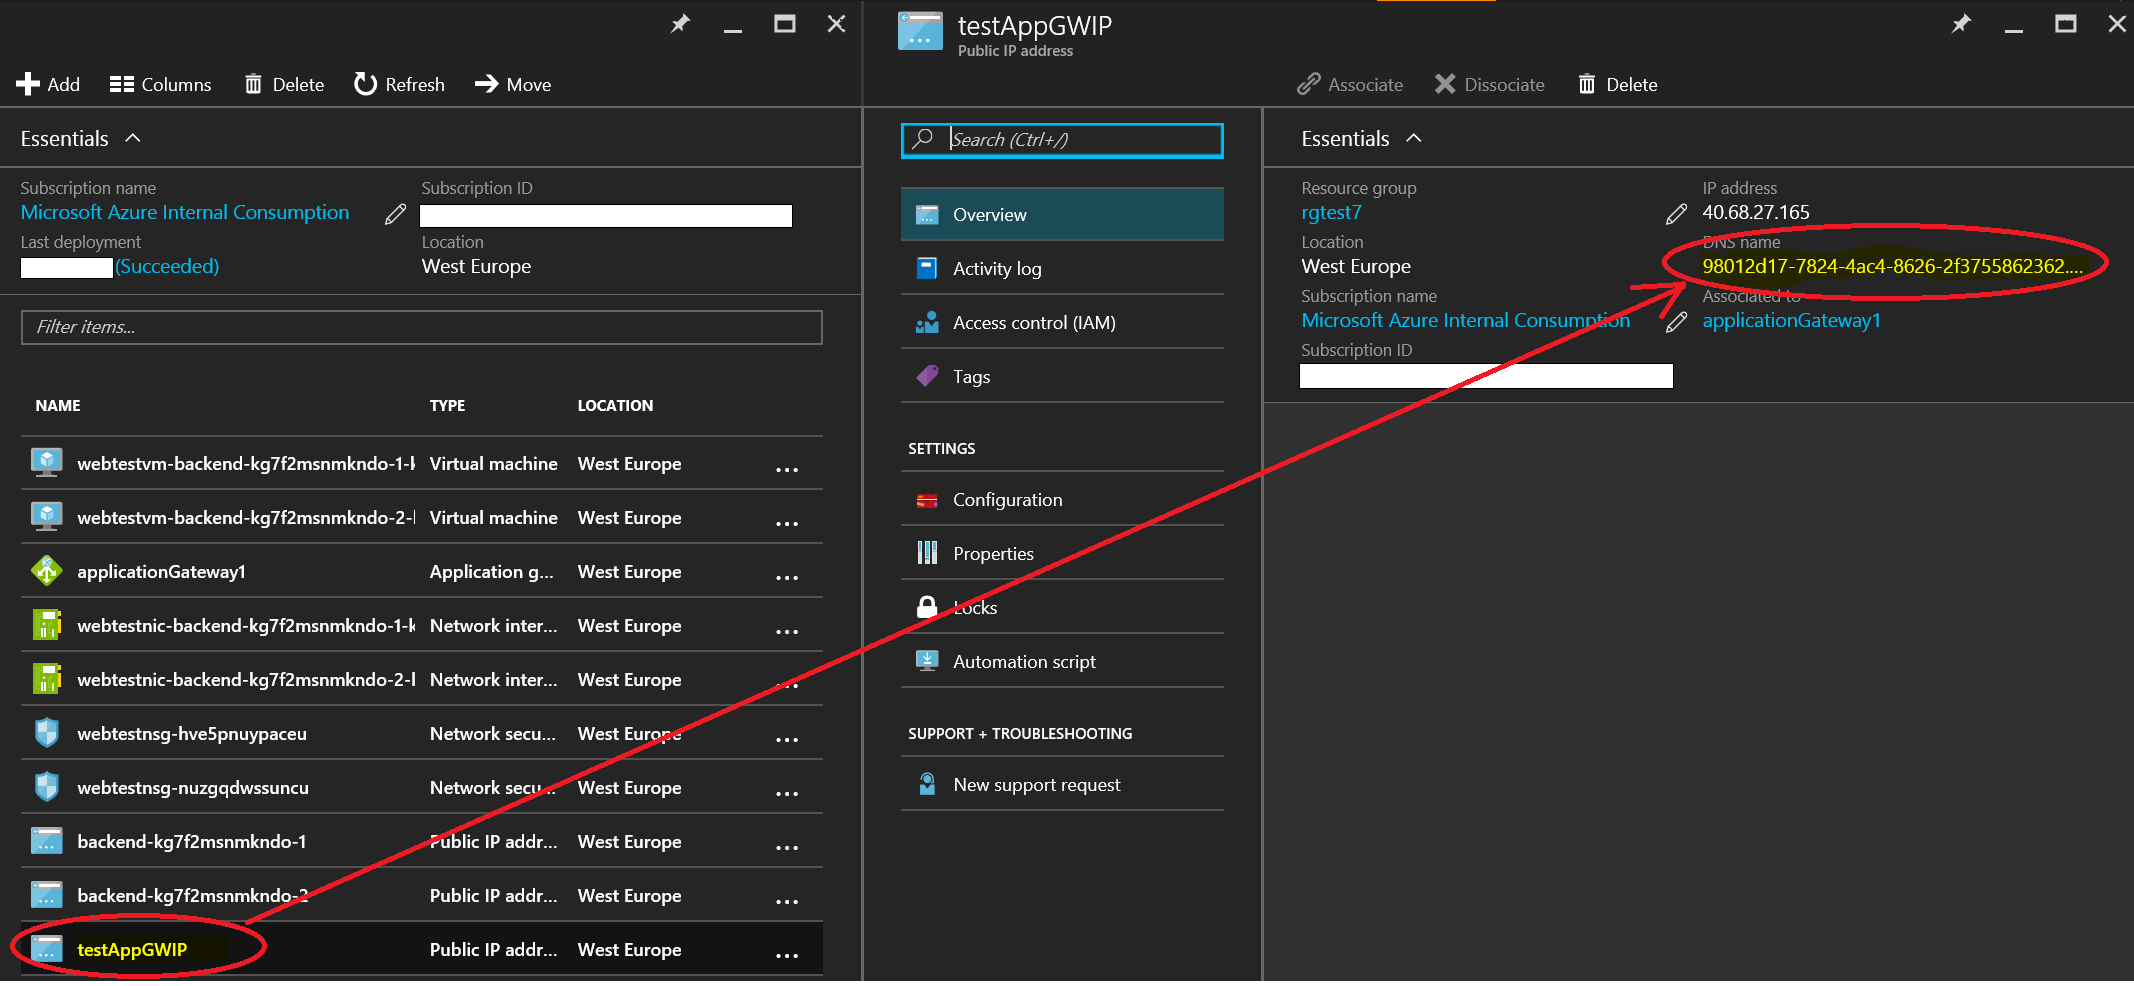Open Configuration settings

[1062, 499]
